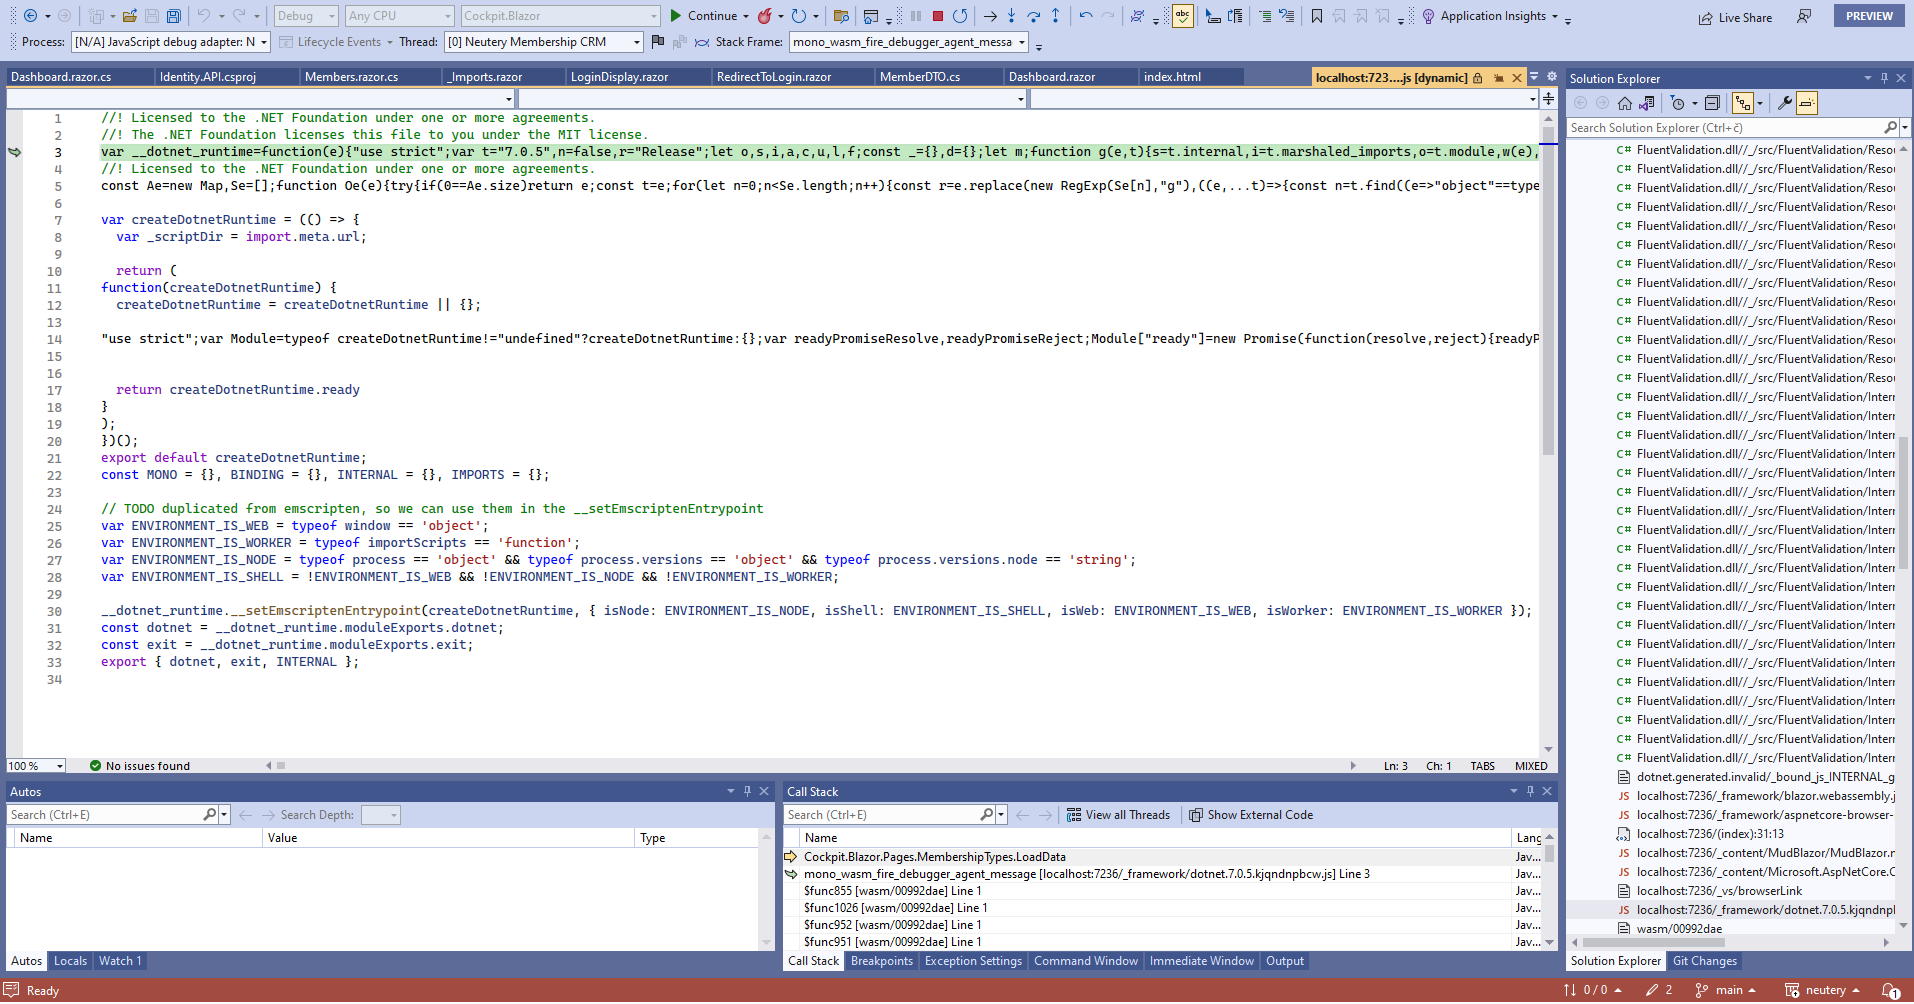Select the Step Into debugging icon
1914x1004 pixels.
pyautogui.click(x=1012, y=16)
